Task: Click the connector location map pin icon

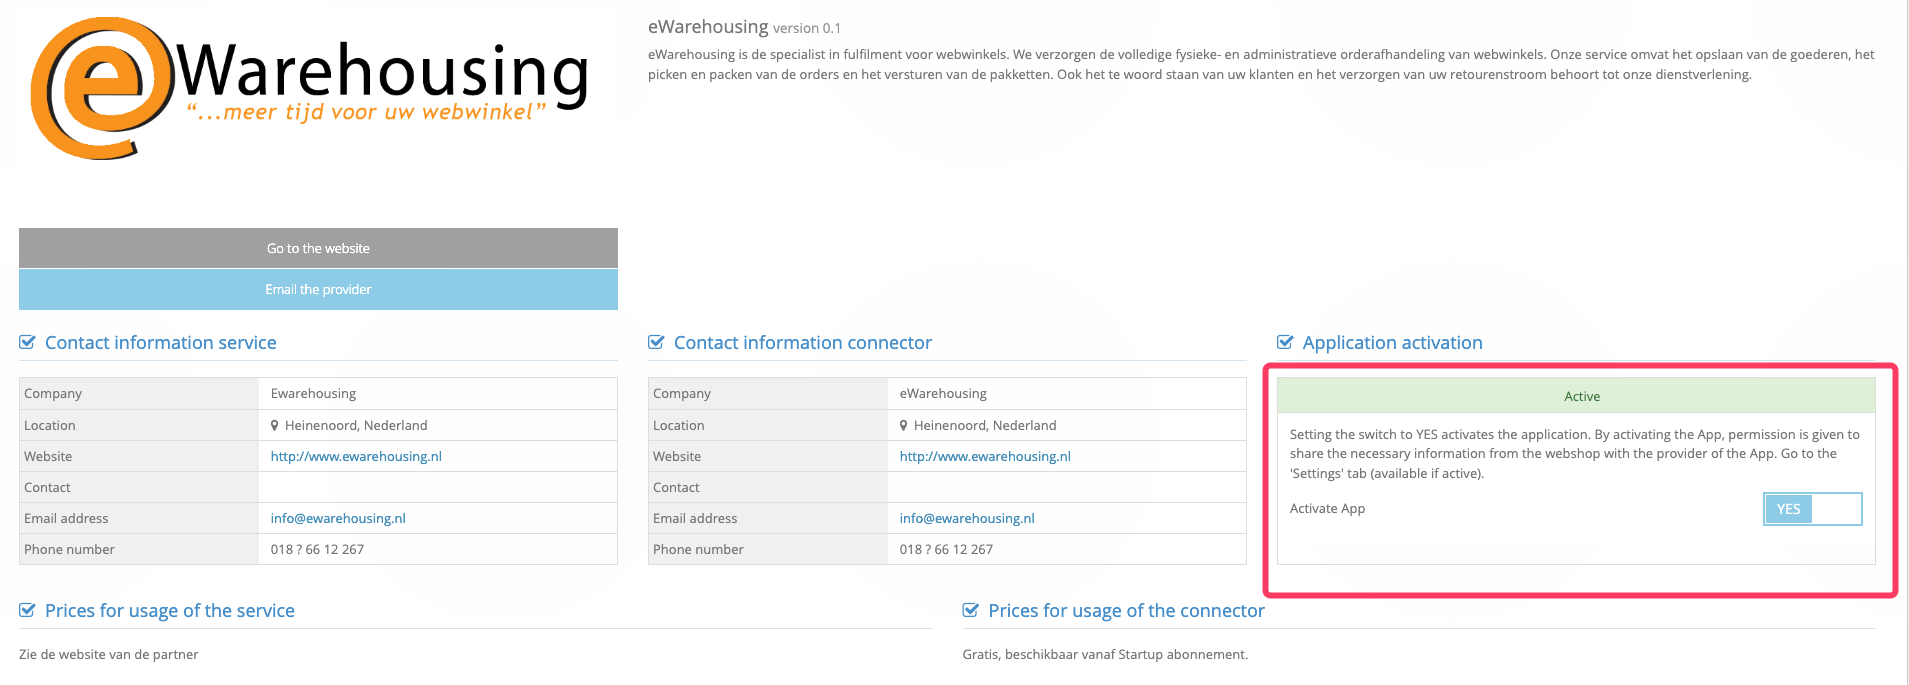Action: [x=904, y=426]
